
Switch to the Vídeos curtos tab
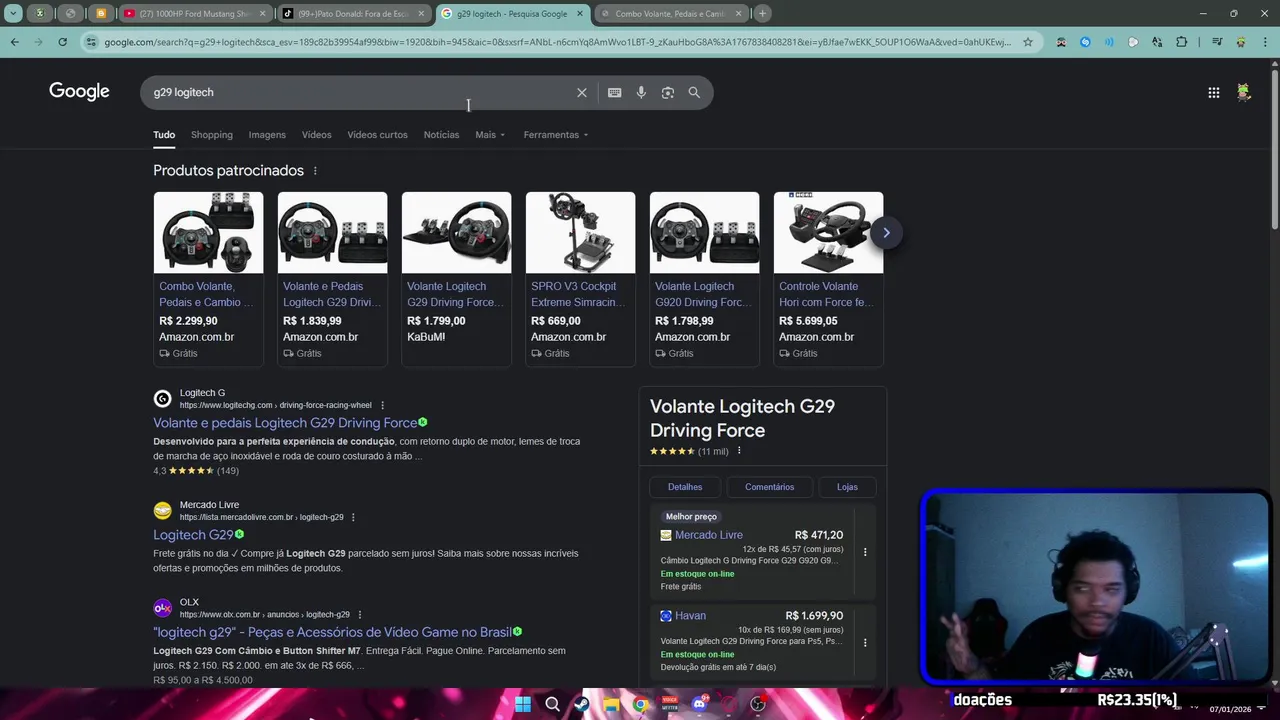(x=377, y=135)
